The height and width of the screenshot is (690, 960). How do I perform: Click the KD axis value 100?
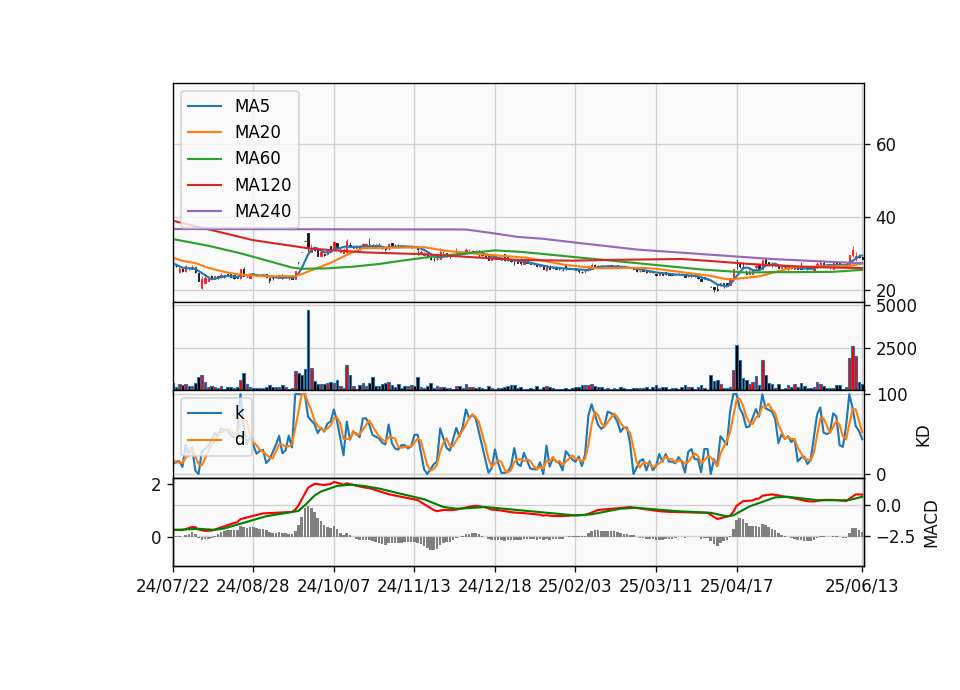coord(892,395)
